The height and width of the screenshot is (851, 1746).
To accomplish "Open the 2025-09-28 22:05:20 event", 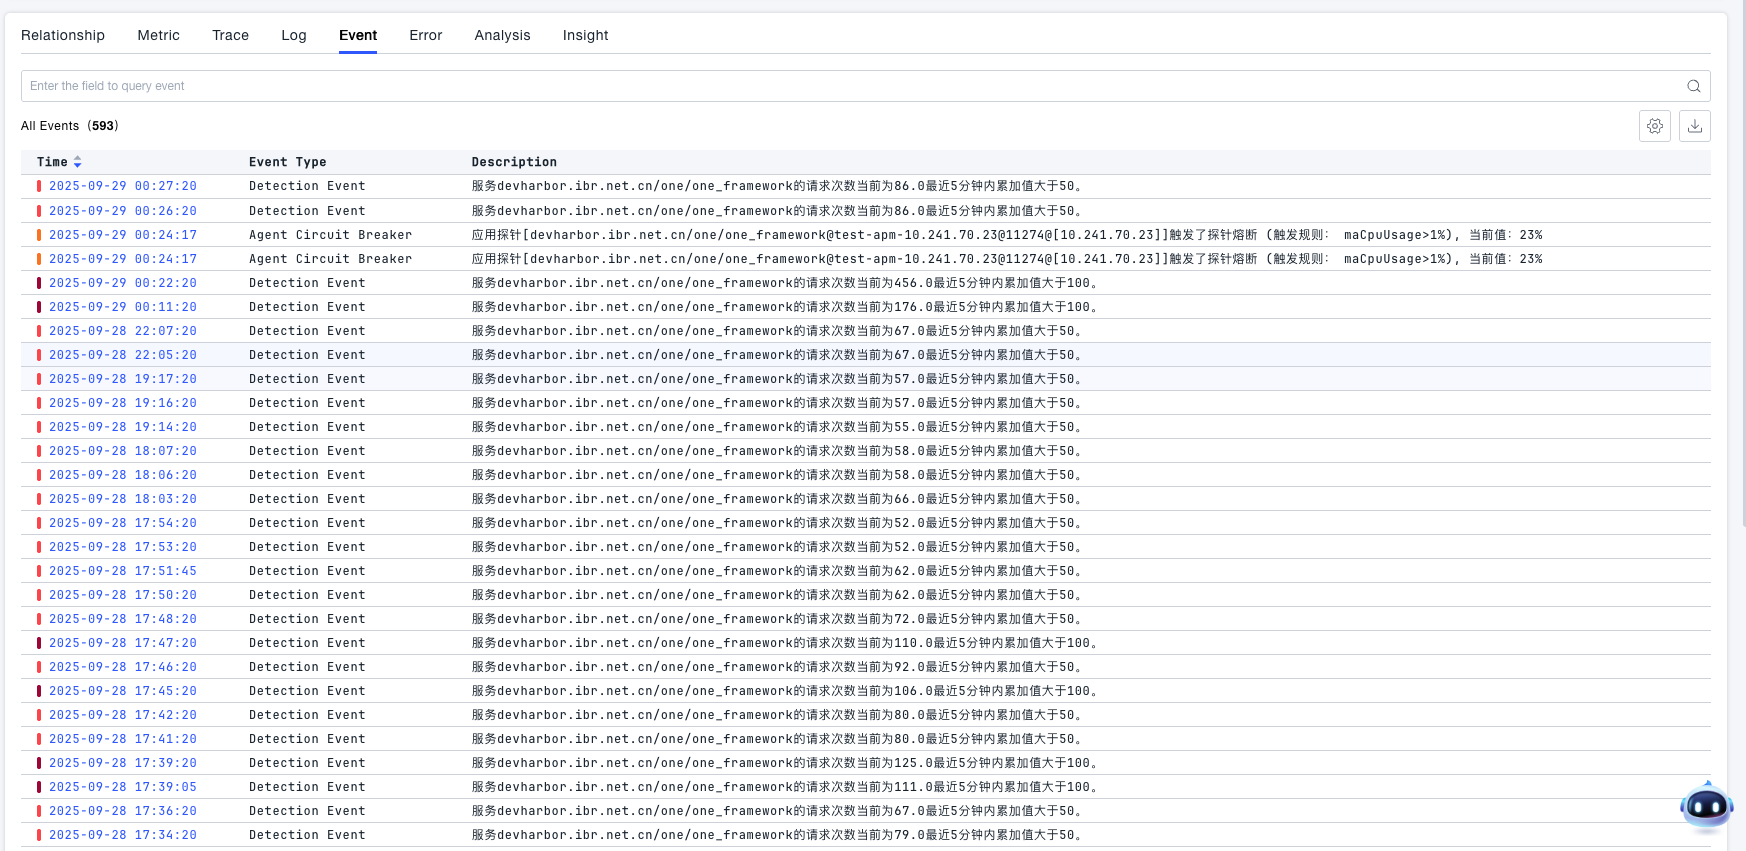I will (x=123, y=355).
